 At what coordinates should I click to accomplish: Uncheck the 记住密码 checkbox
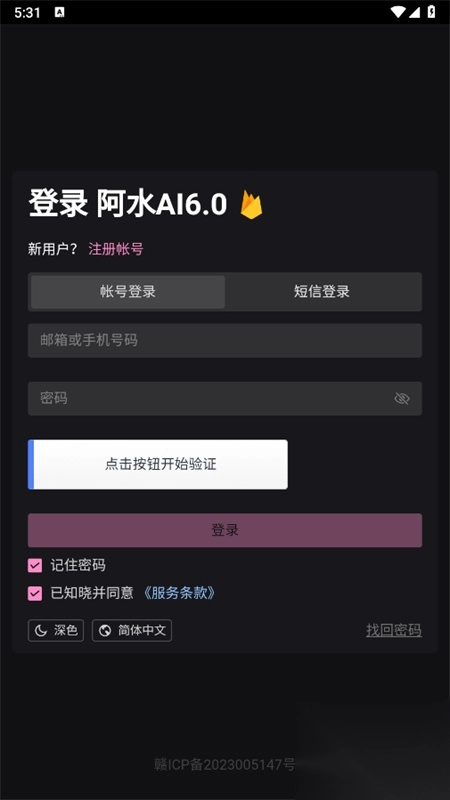(x=35, y=565)
